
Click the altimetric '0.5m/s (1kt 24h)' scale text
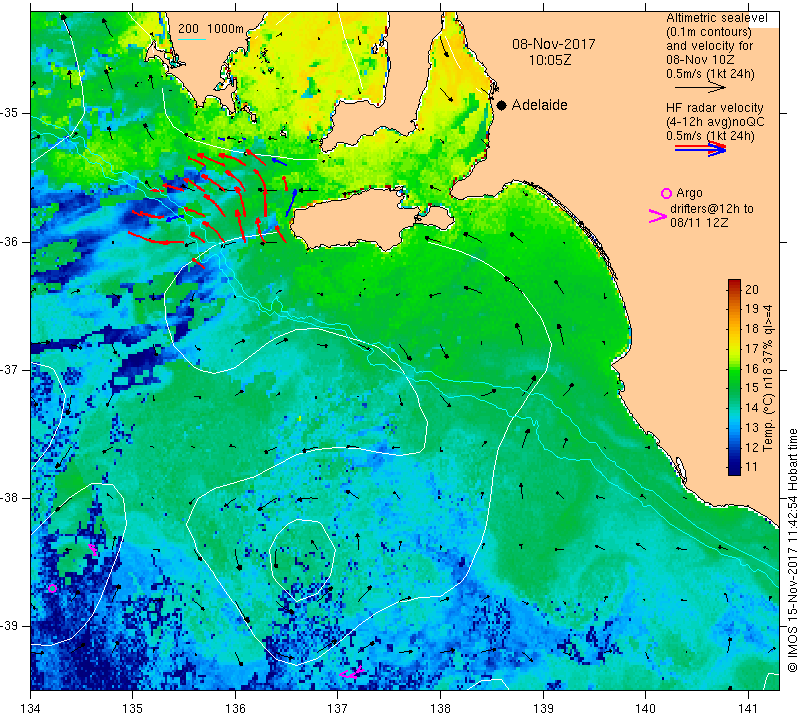pyautogui.click(x=710, y=74)
